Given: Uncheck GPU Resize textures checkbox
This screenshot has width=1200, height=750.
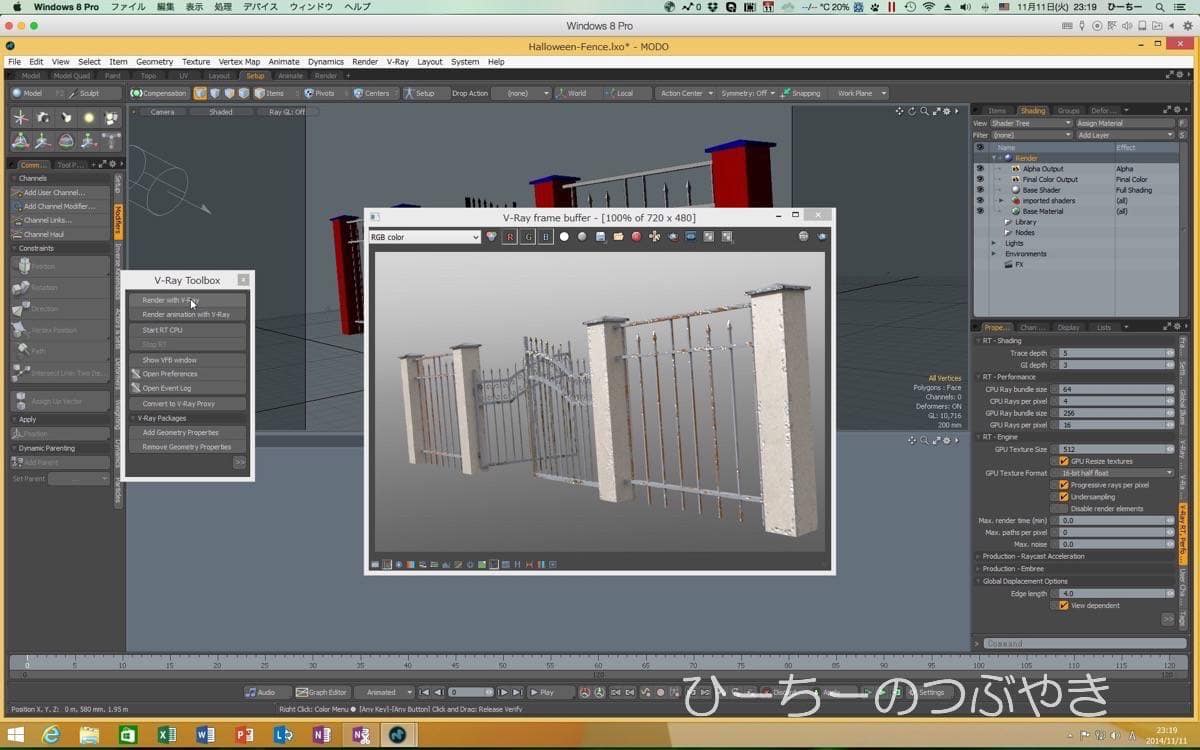Looking at the screenshot, I should (x=1064, y=461).
